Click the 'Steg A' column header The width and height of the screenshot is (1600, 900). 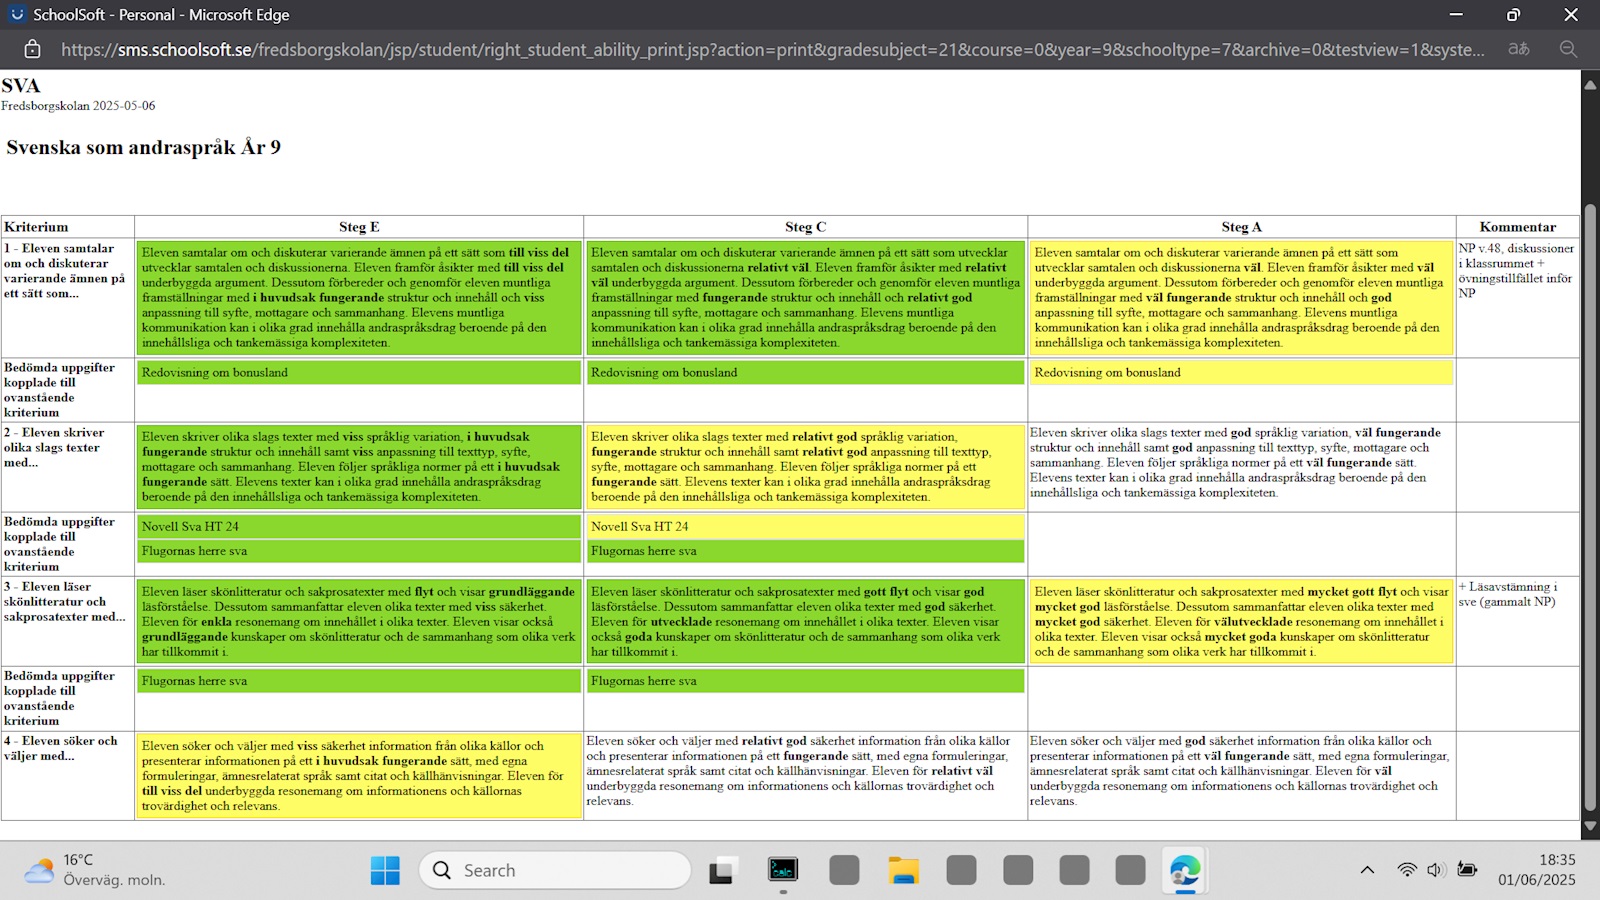tap(1241, 227)
